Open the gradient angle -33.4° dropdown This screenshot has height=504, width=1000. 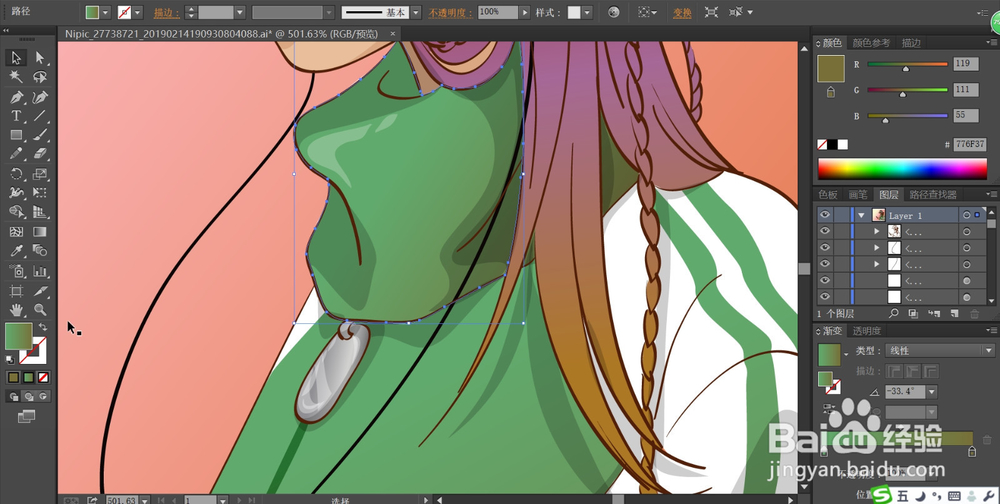click(x=932, y=392)
